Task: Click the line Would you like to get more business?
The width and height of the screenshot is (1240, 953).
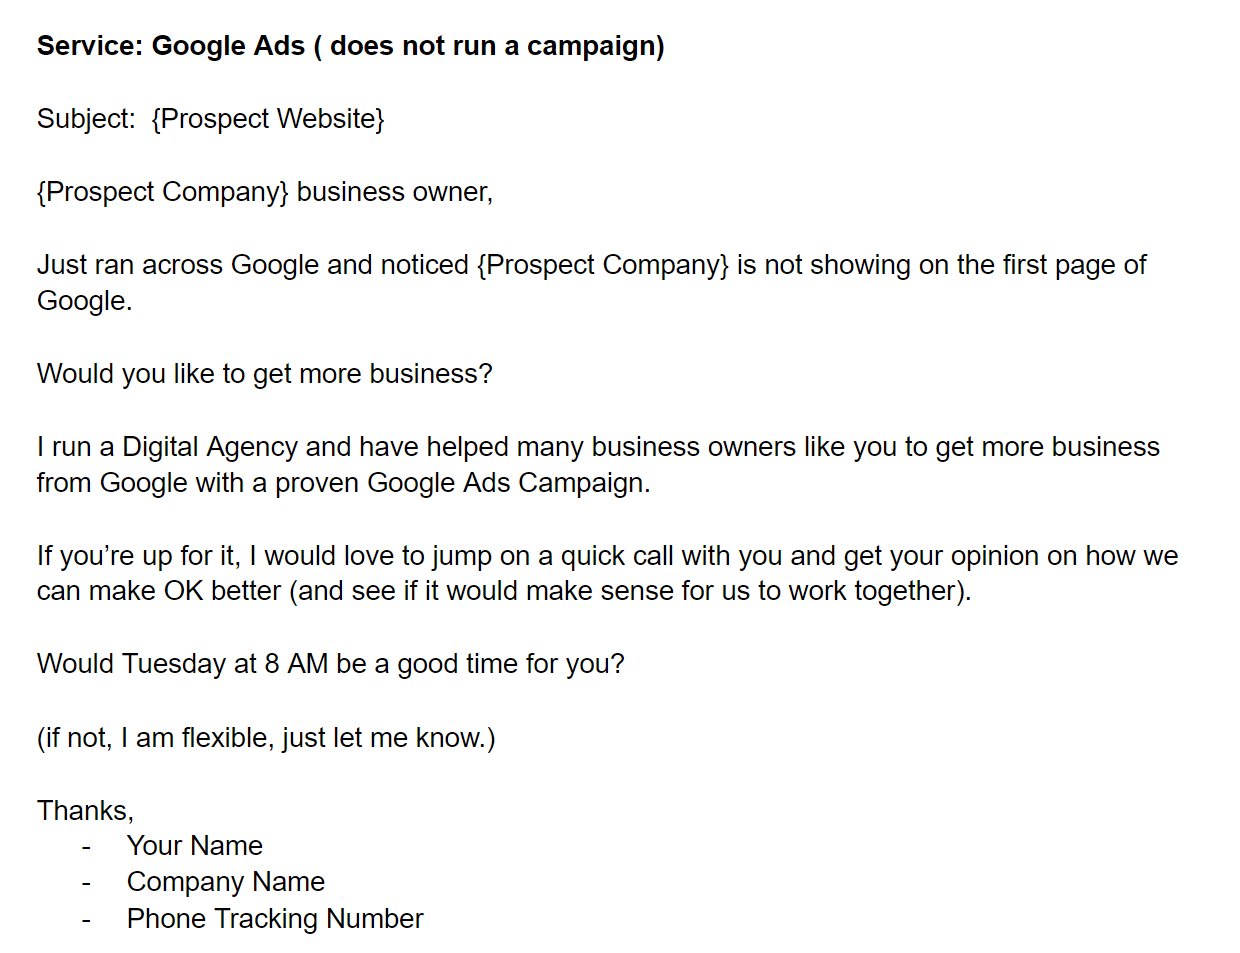Action: pyautogui.click(x=264, y=374)
